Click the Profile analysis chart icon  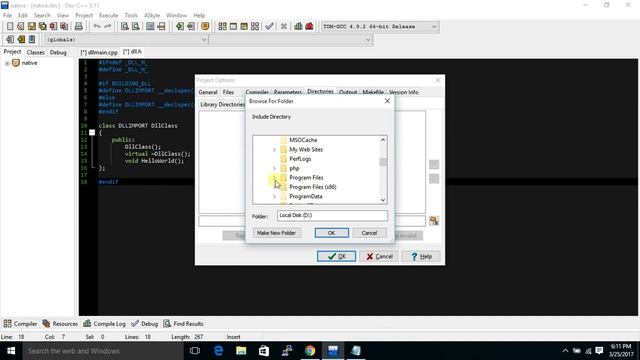[298, 27]
